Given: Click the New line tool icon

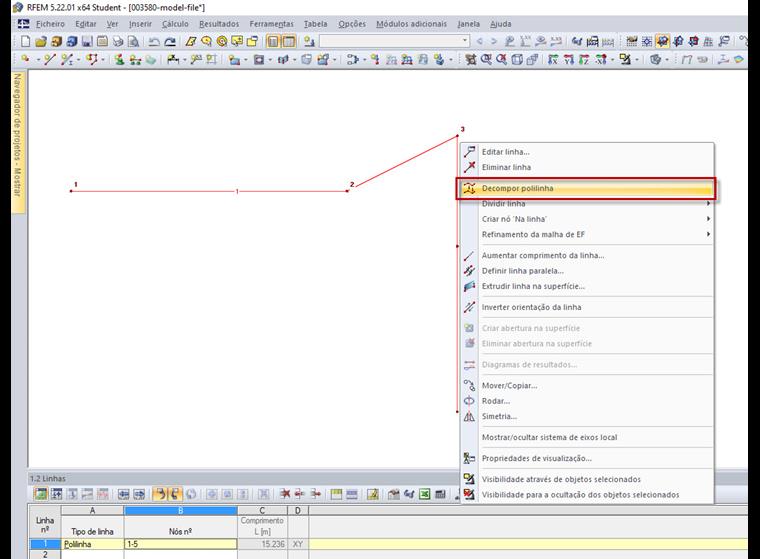Looking at the screenshot, I should [x=49, y=60].
